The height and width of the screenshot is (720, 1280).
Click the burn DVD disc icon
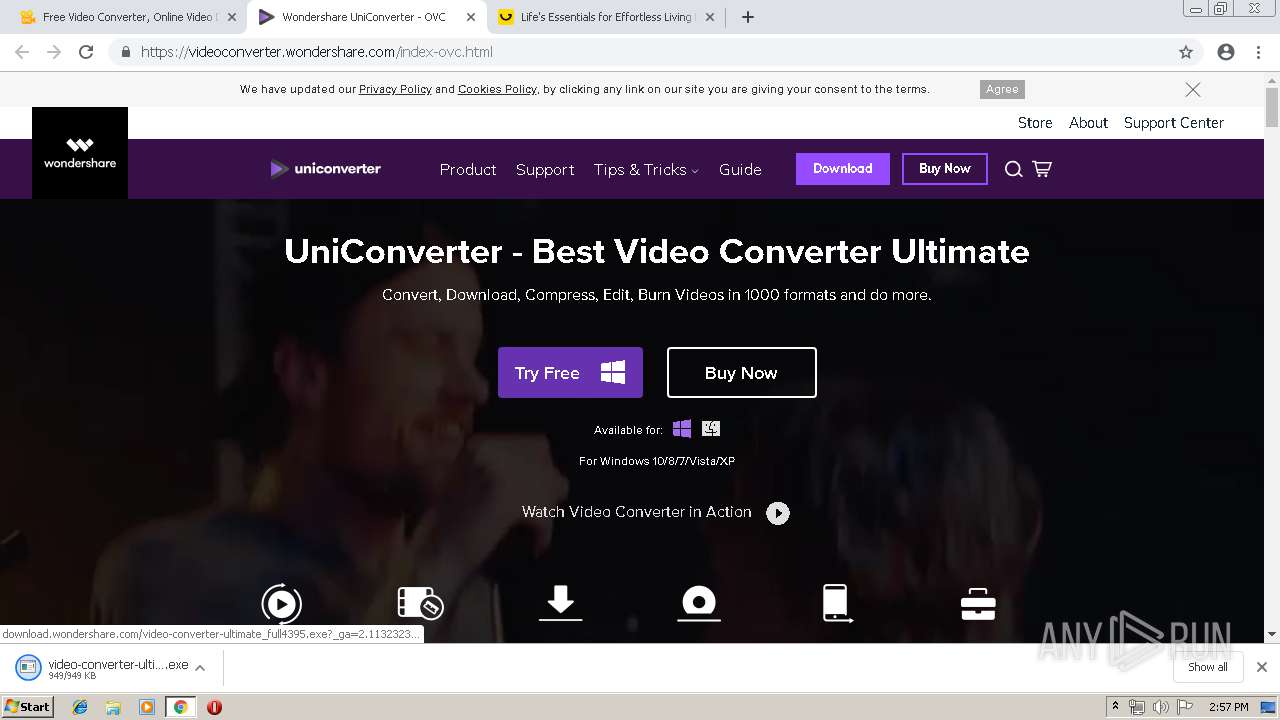(x=699, y=603)
